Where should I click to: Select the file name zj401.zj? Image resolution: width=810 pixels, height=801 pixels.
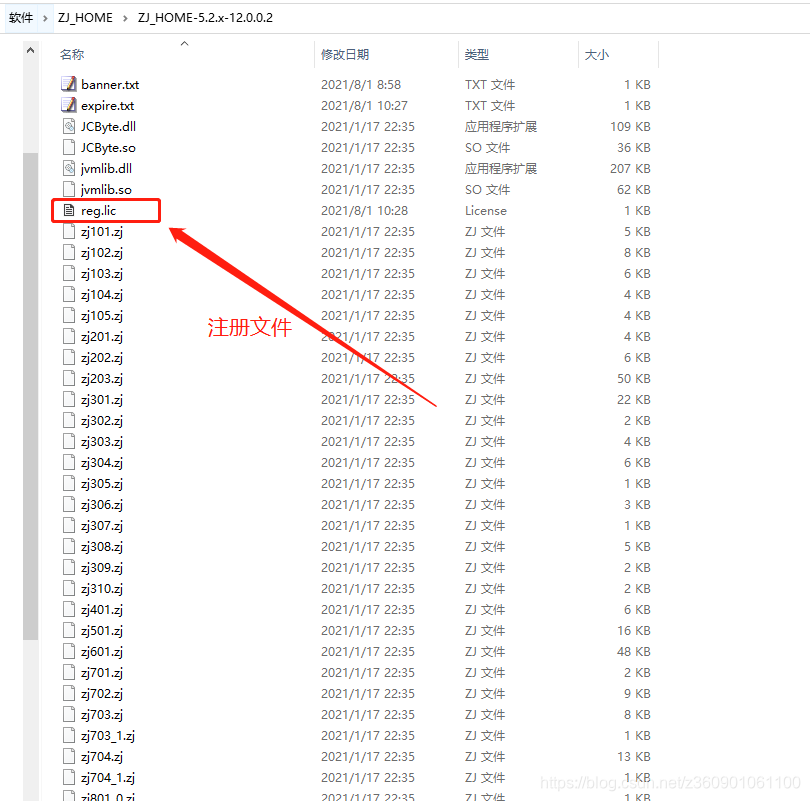click(x=102, y=609)
